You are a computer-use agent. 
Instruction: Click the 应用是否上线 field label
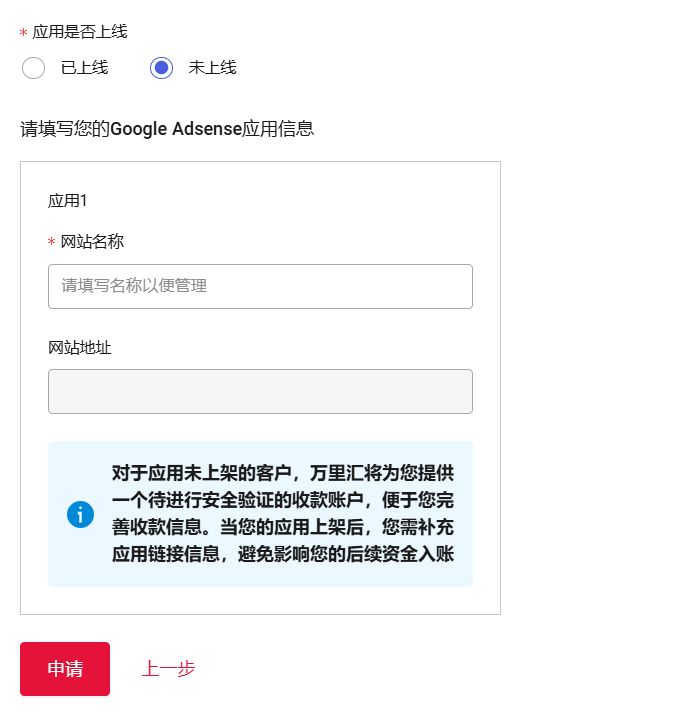click(80, 32)
